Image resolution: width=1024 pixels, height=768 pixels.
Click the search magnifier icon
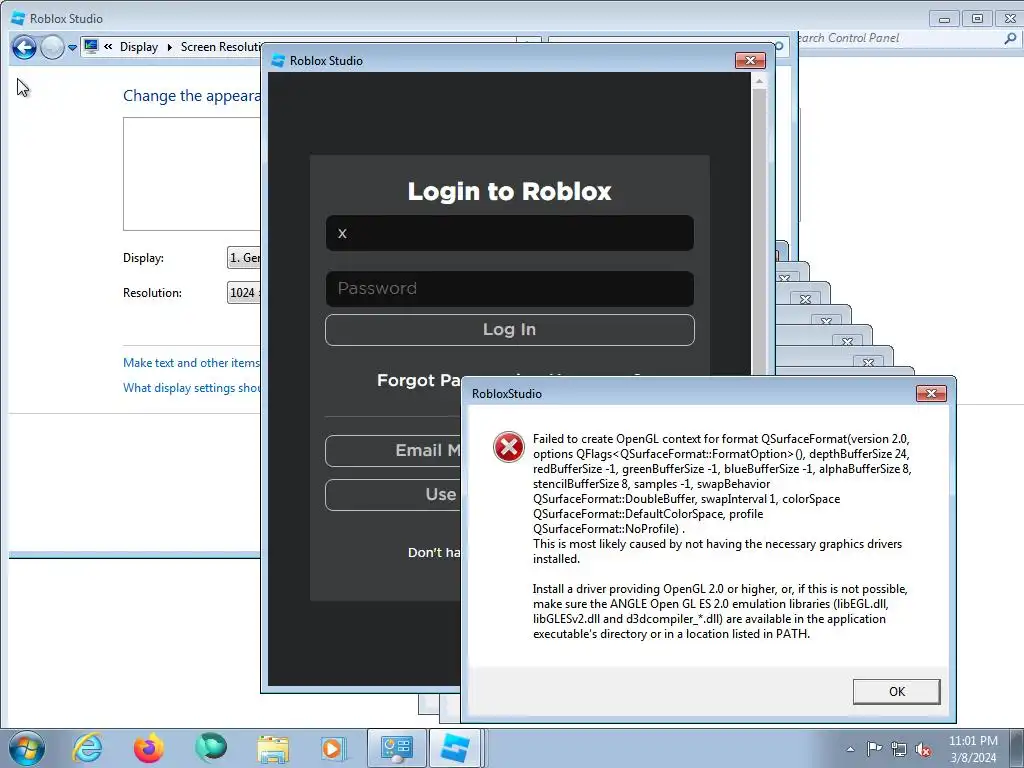coord(1010,39)
